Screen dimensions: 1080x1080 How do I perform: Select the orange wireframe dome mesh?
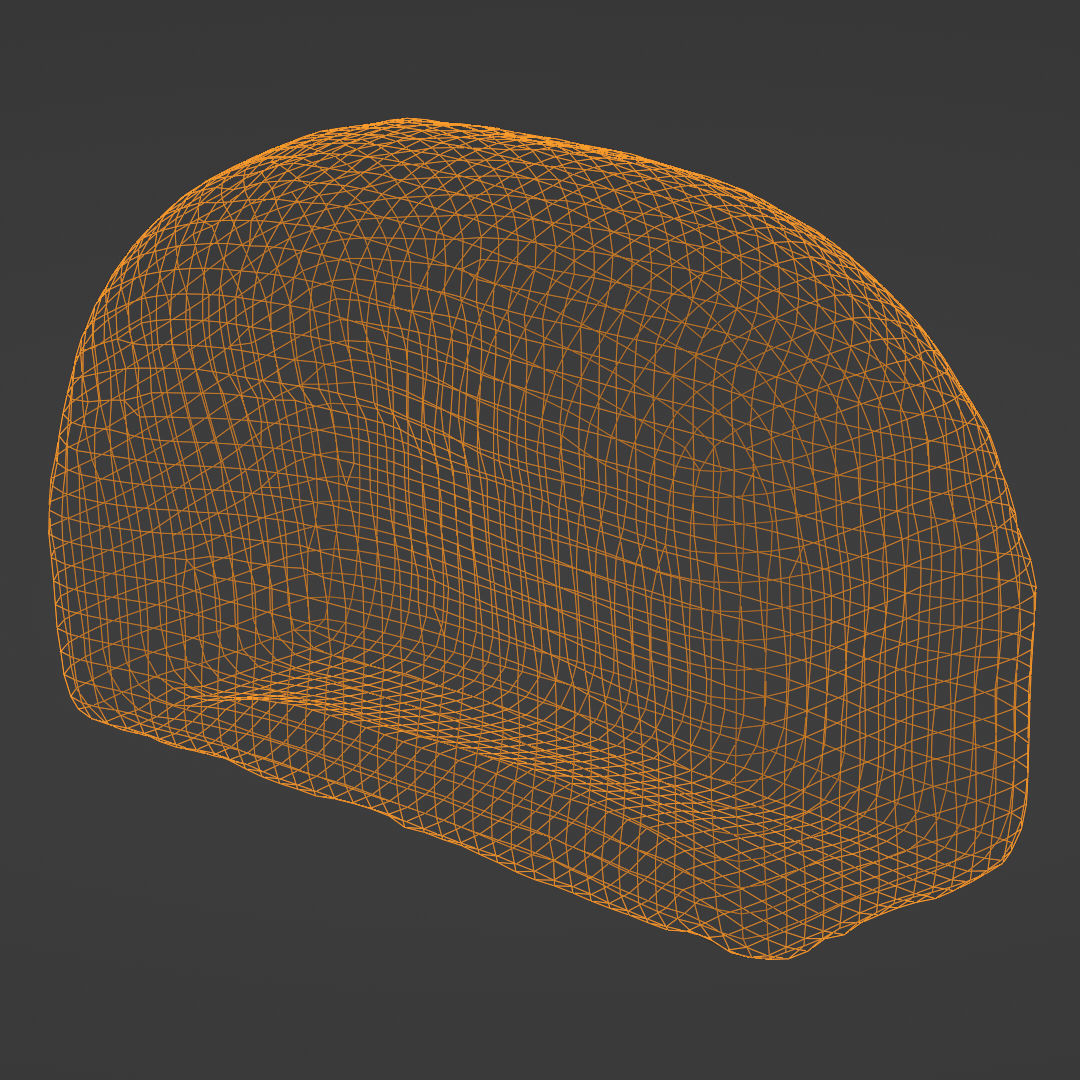542,538
